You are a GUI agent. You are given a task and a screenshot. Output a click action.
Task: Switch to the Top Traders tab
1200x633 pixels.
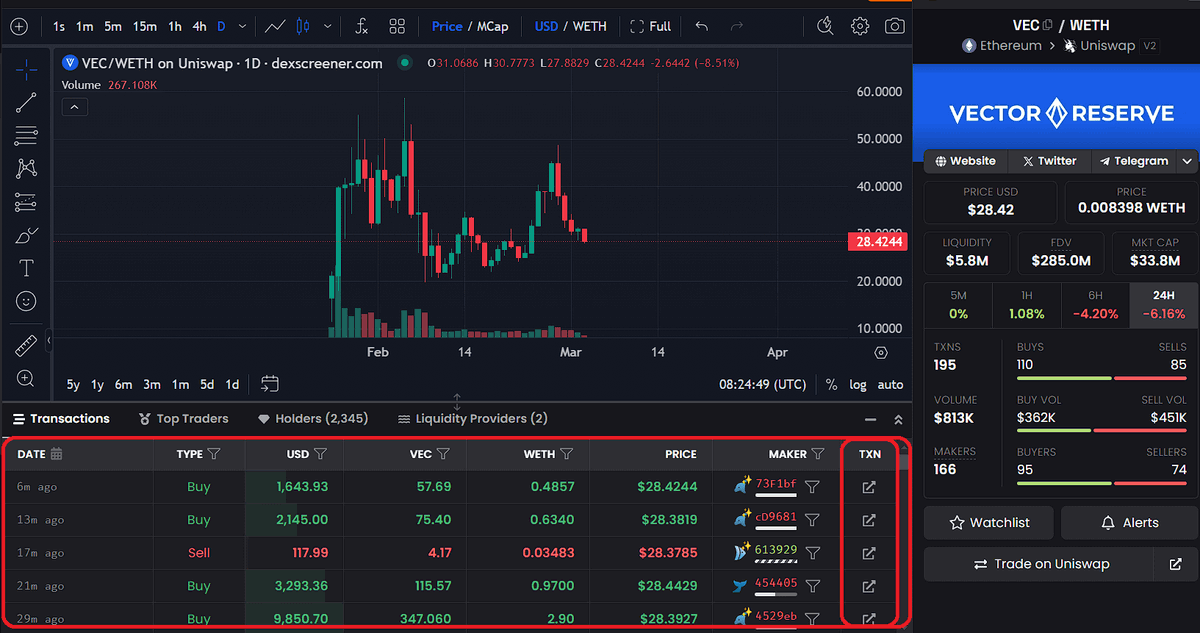click(x=184, y=419)
